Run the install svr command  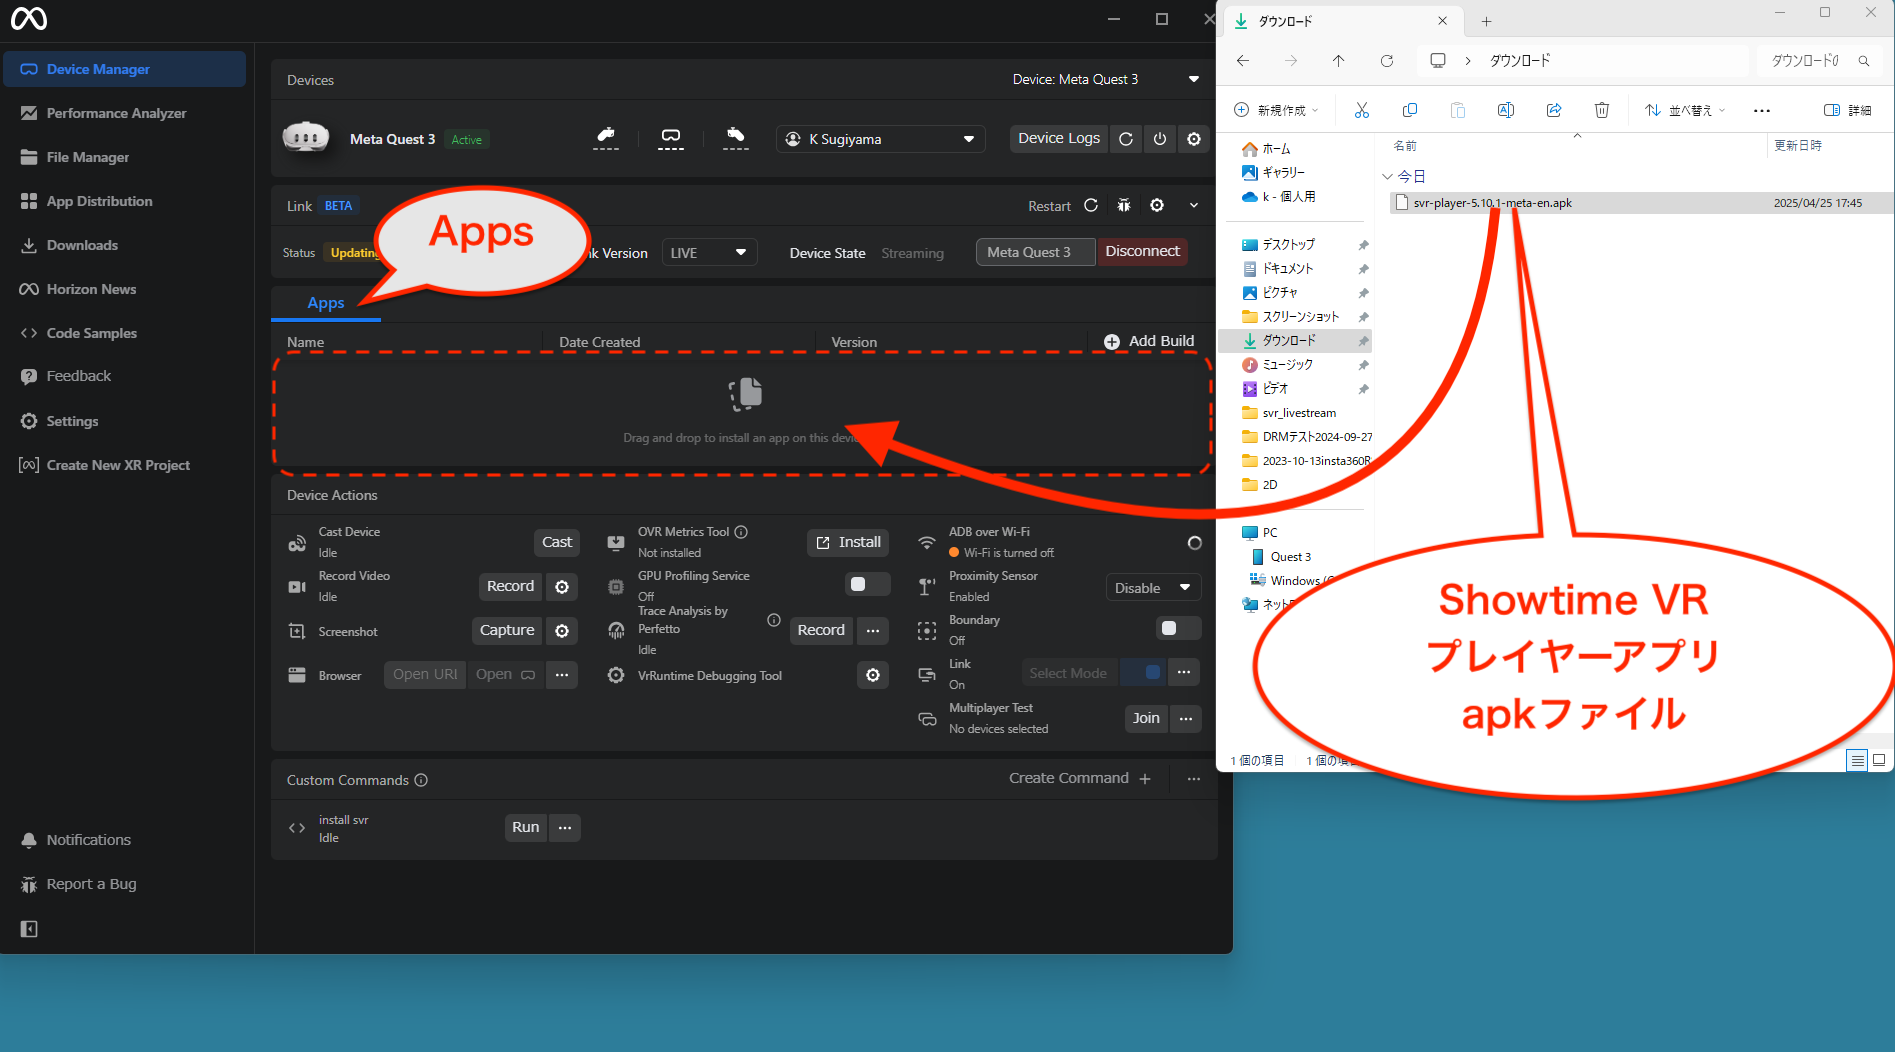point(525,827)
